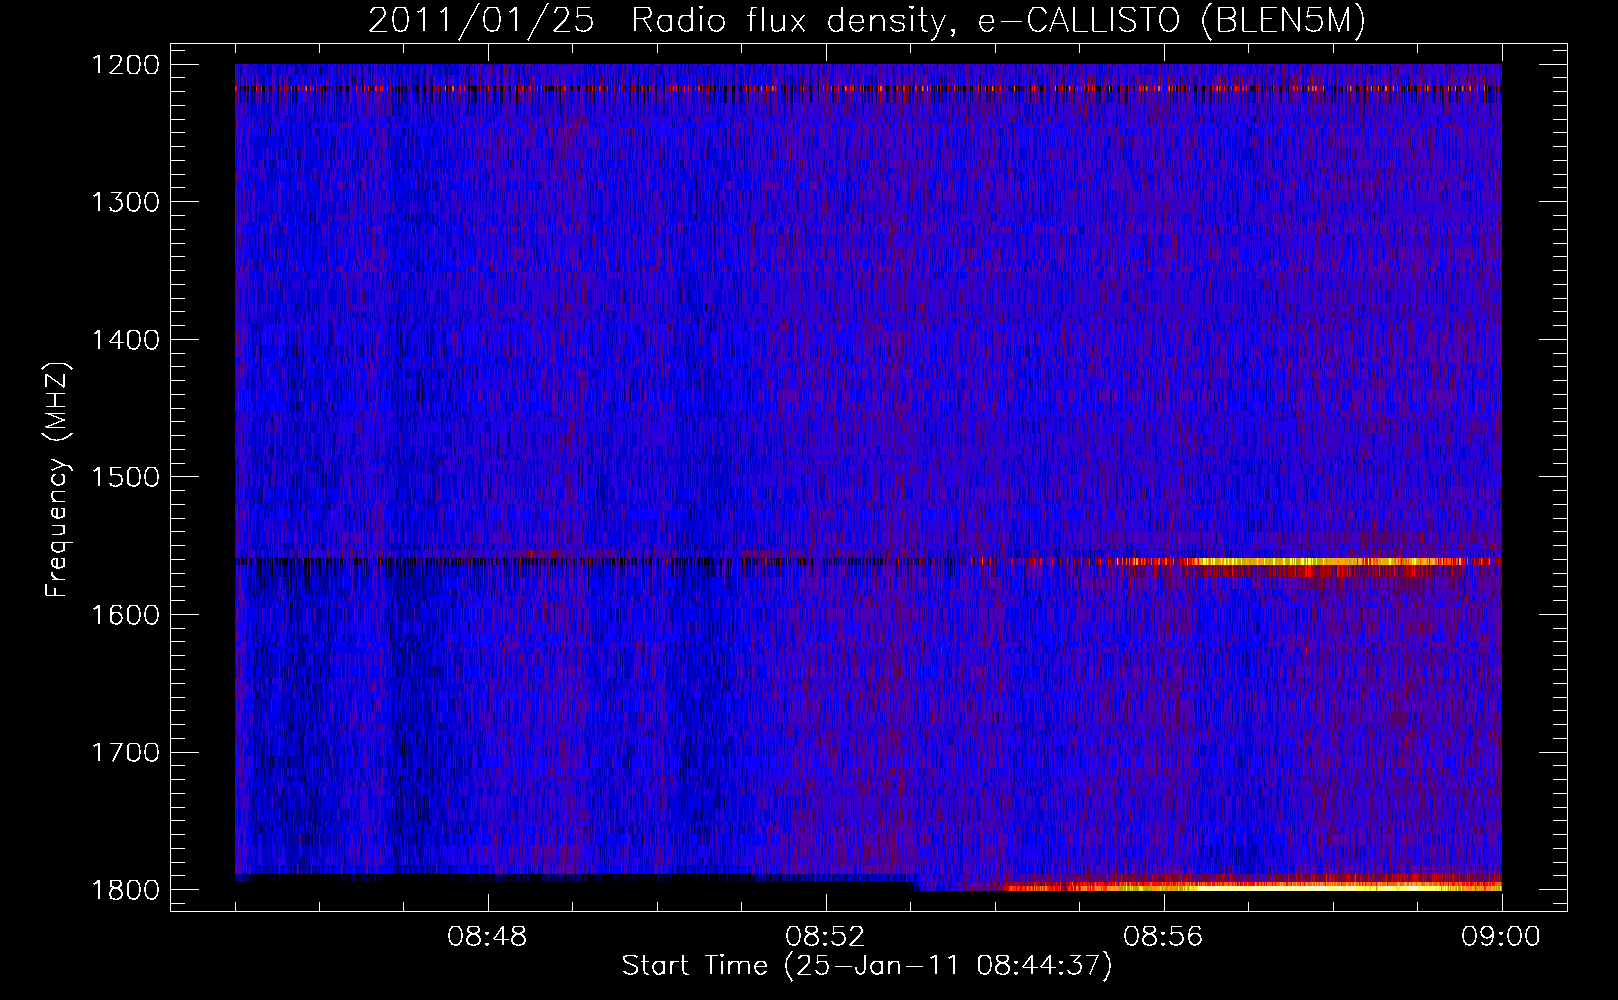Click the 1300 frequency tick label
The image size is (1618, 1000).
pyautogui.click(x=126, y=202)
